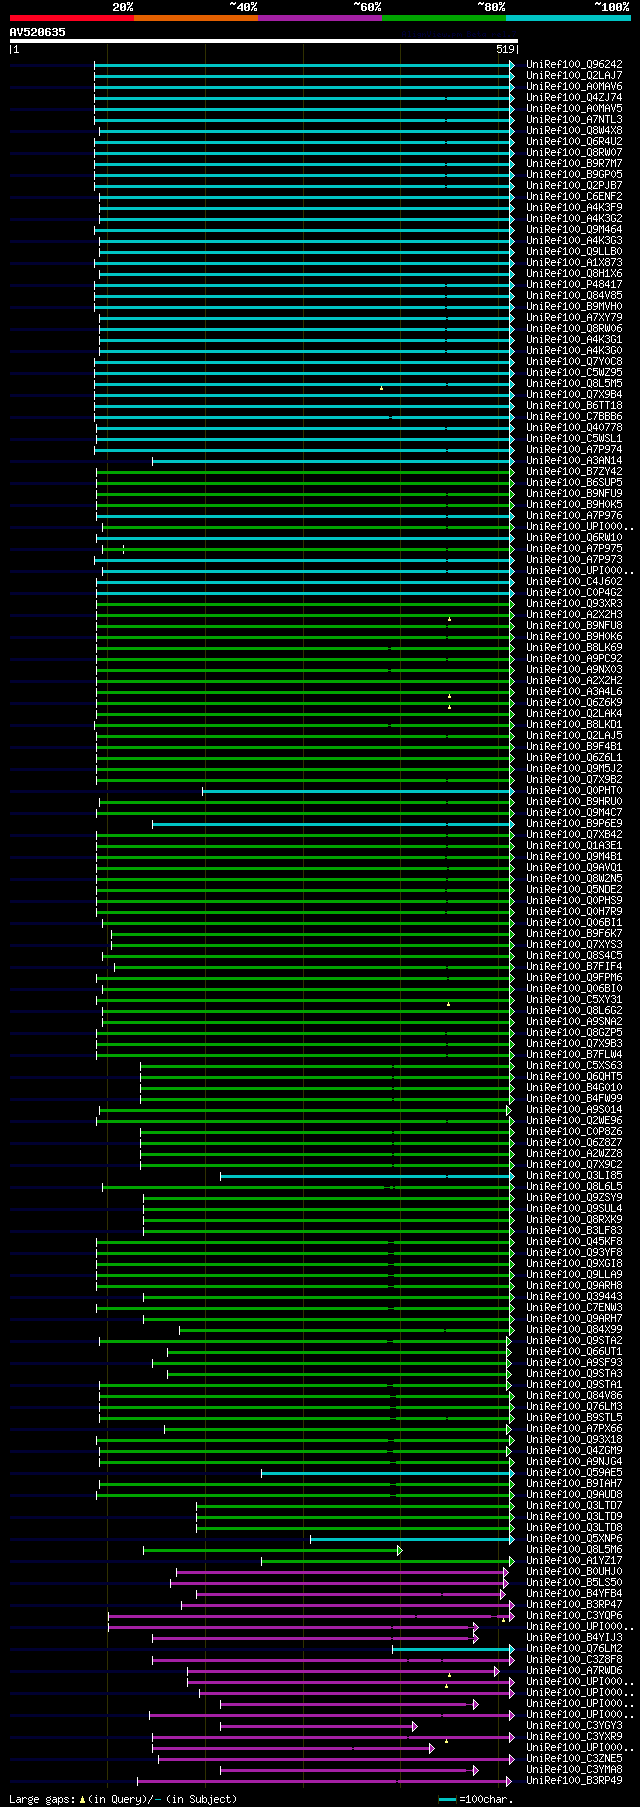This screenshot has width=640, height=1807.
Task: Click label UniRef100_Q8L5M6
Action: coord(574,1550)
